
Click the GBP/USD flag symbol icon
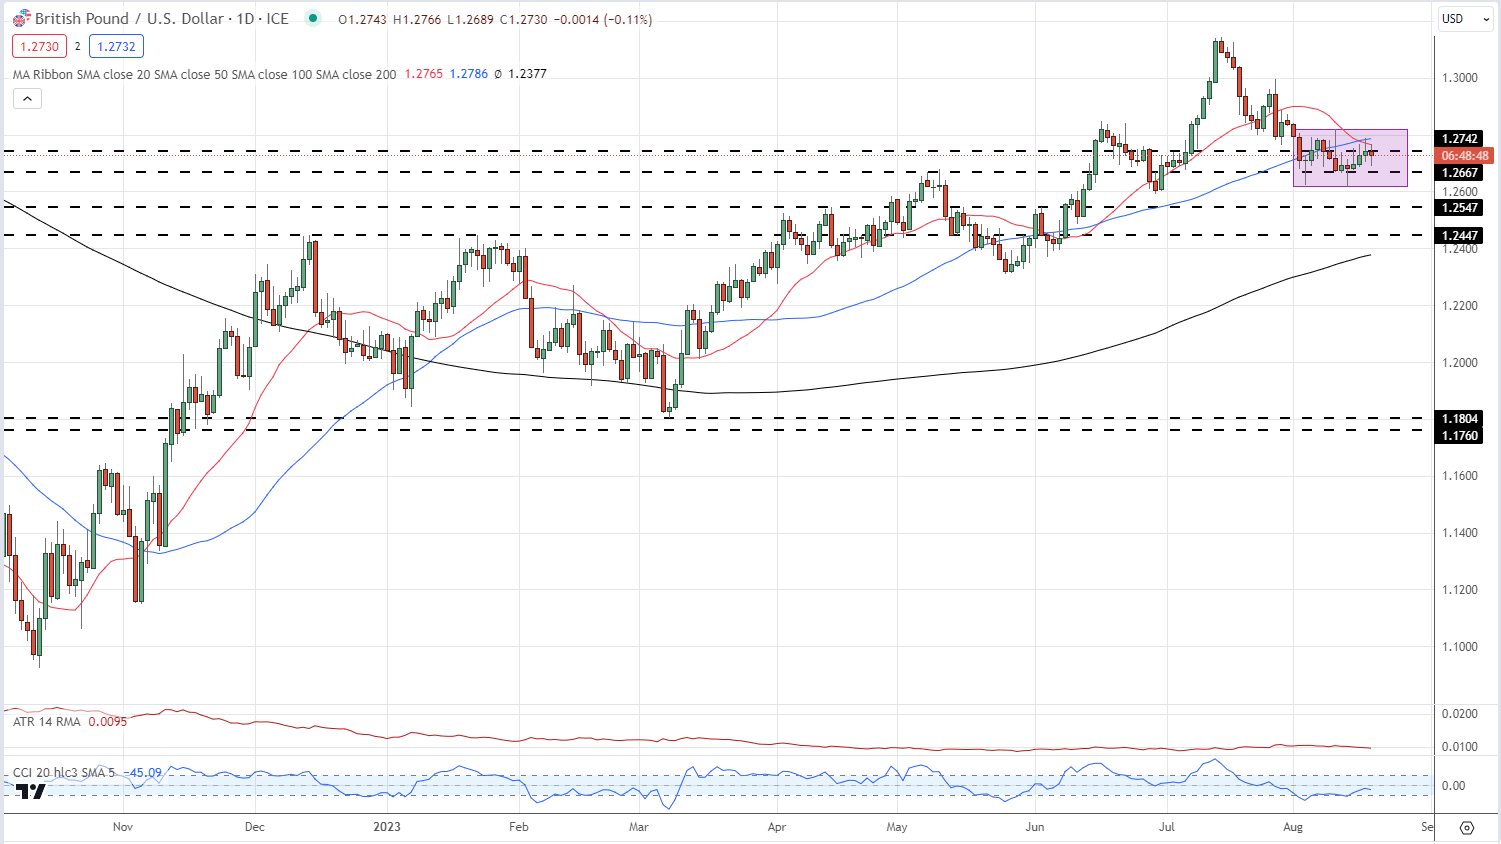tap(21, 19)
